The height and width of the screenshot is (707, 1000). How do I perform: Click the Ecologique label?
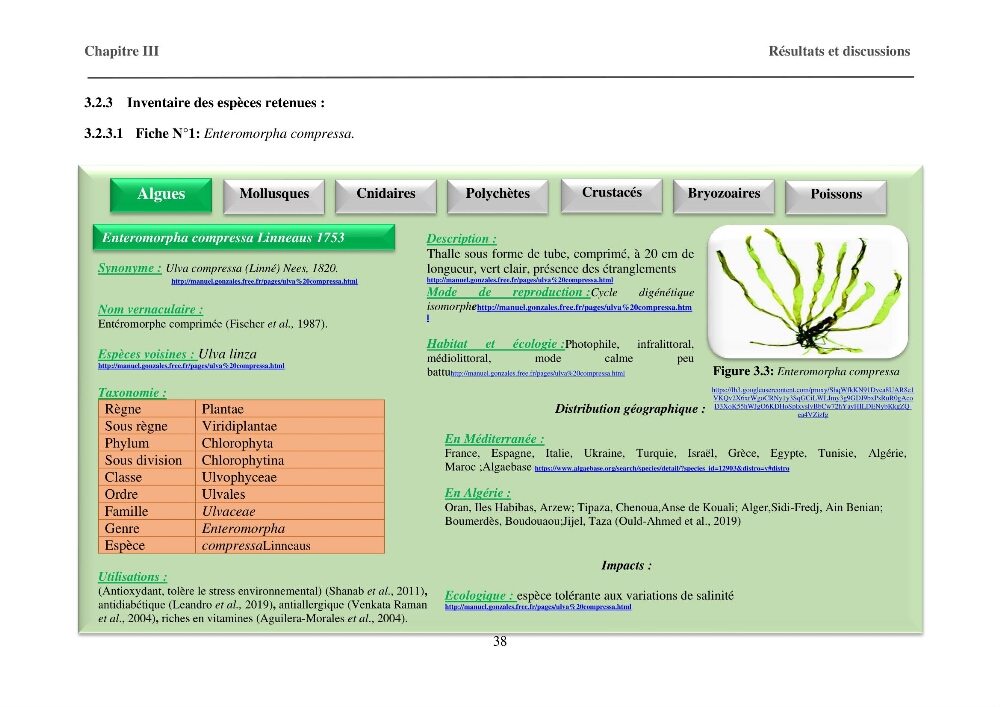pos(479,595)
